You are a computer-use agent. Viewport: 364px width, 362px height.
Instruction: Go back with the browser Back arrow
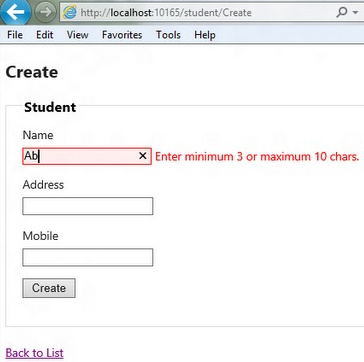pyautogui.click(x=15, y=12)
